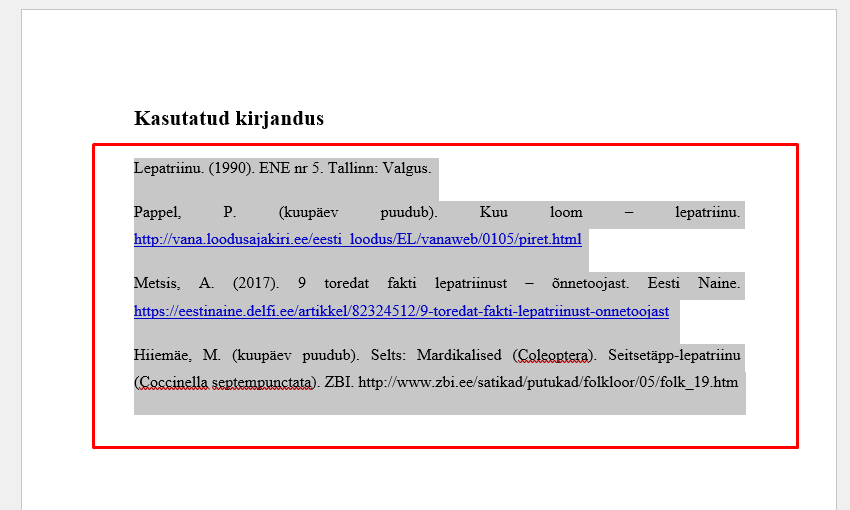The height and width of the screenshot is (510, 850).
Task: Open the eestinaine.delfi.ee article hyperlink
Action: pyautogui.click(x=401, y=311)
